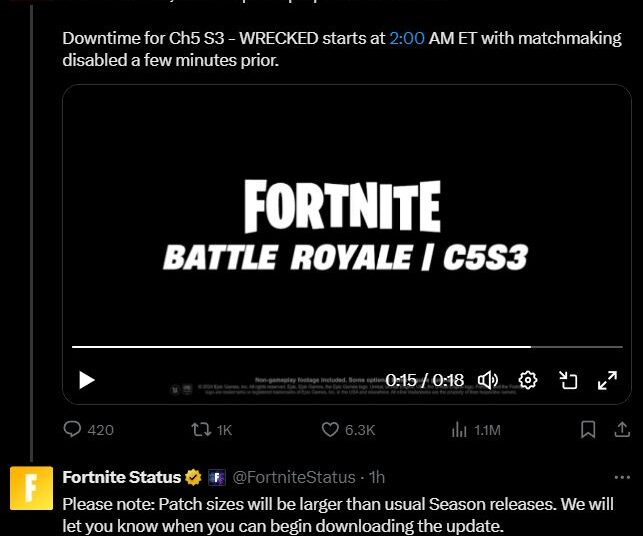Image resolution: width=643 pixels, height=536 pixels.
Task: Open Fortnite Status profile avatar
Action: click(32, 488)
